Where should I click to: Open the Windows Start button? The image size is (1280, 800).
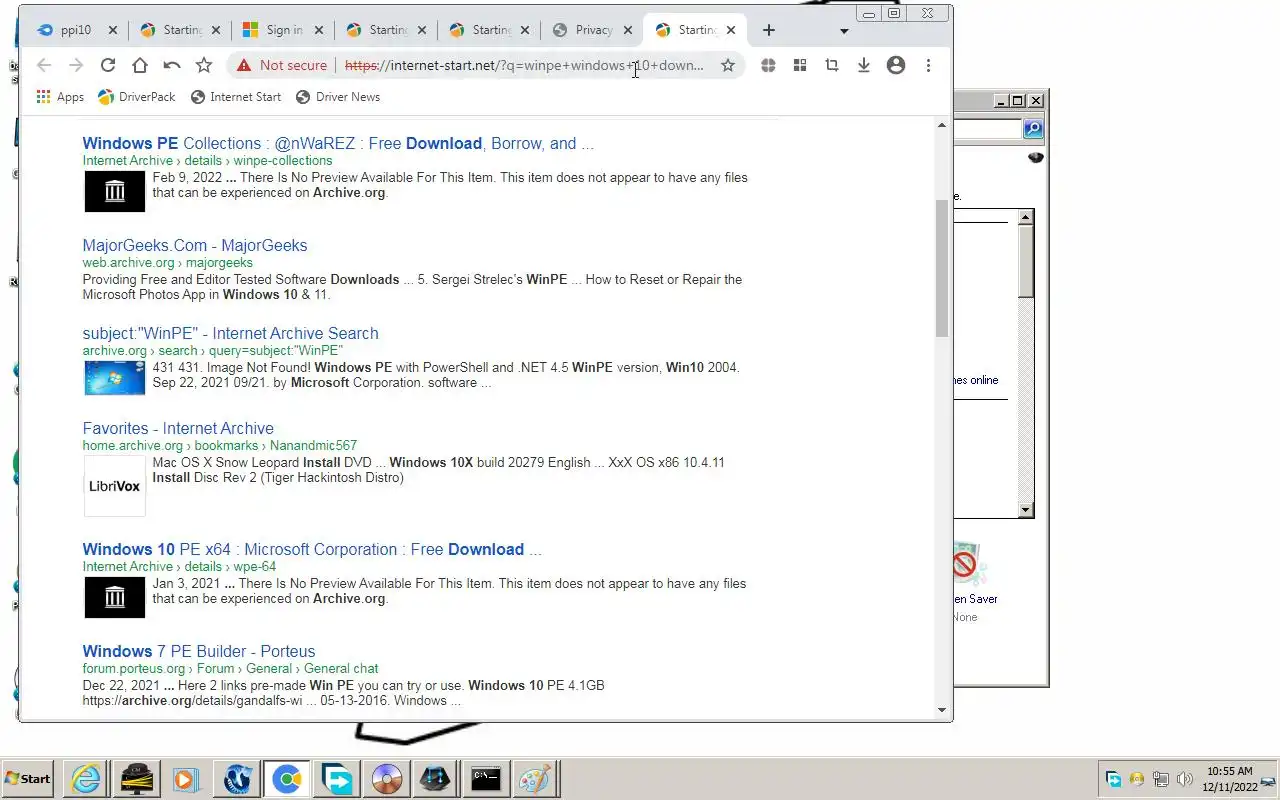[28, 779]
